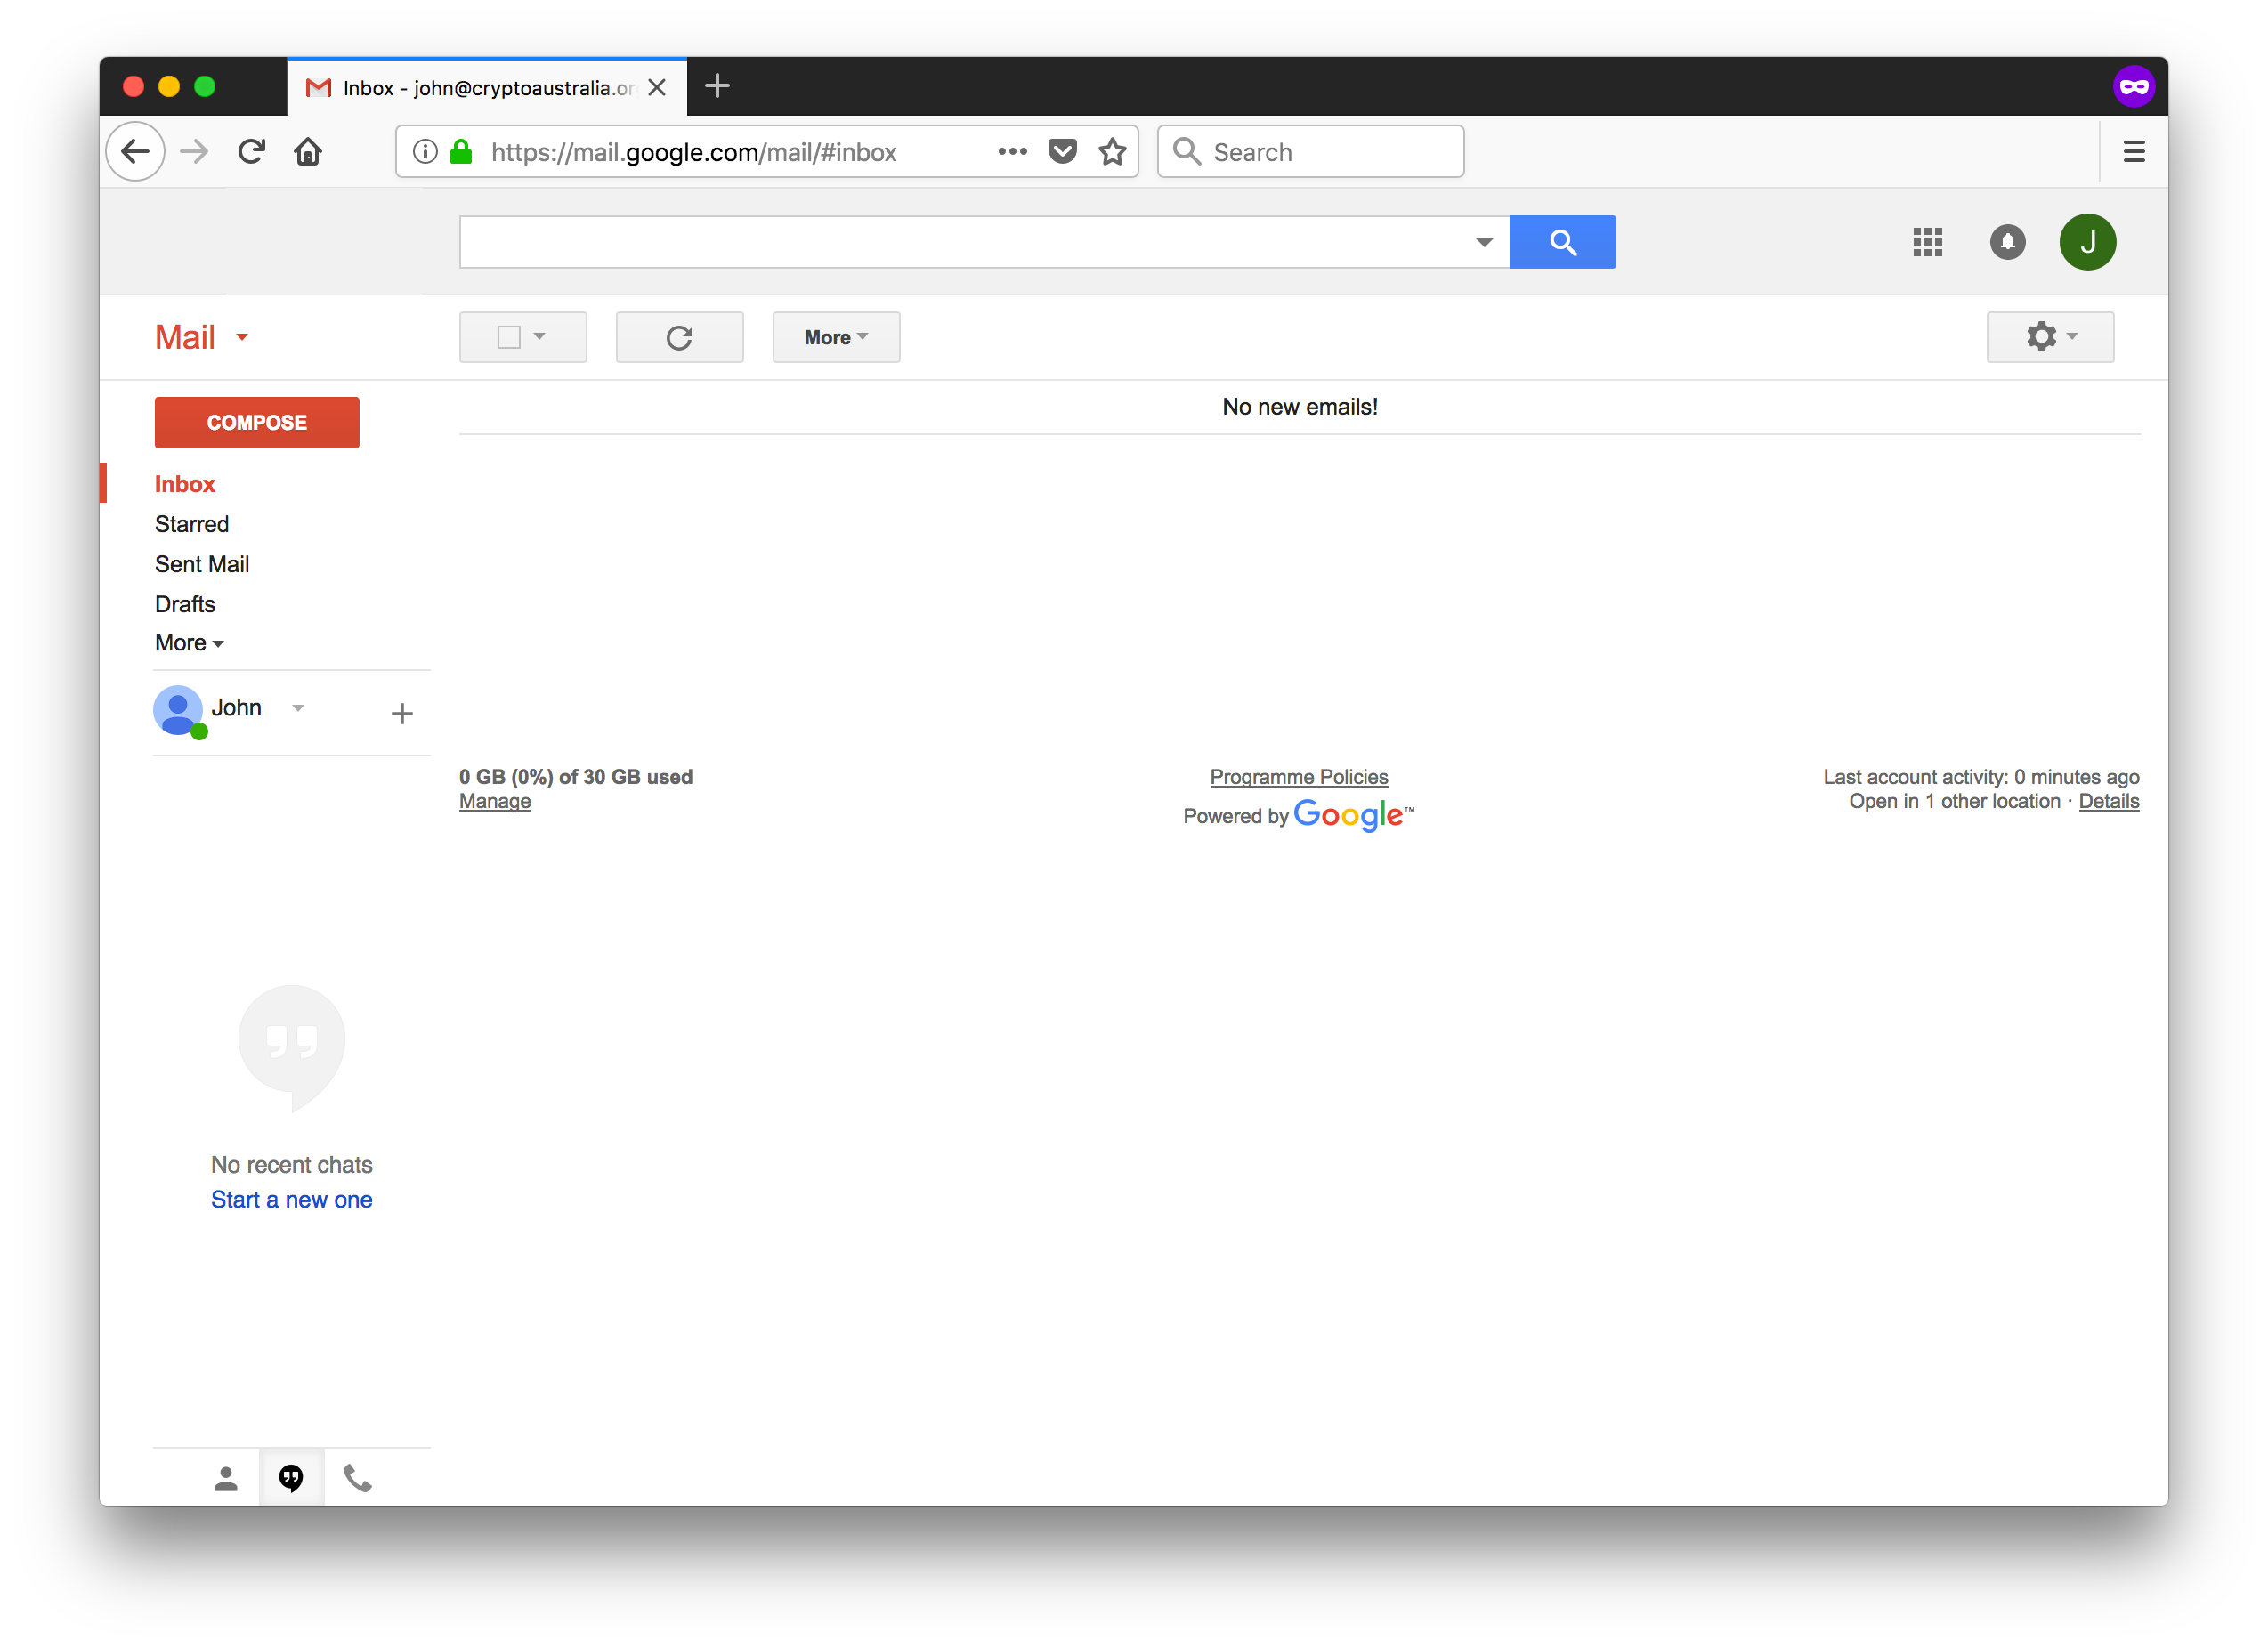Select the Hangouts conversations quote icon
Viewport: 2268px width, 1648px height.
tap(291, 1477)
